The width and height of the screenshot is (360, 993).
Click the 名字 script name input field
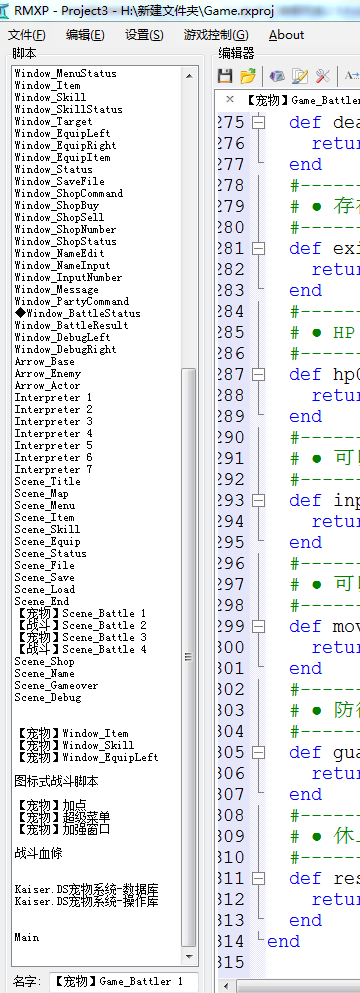coord(123,981)
